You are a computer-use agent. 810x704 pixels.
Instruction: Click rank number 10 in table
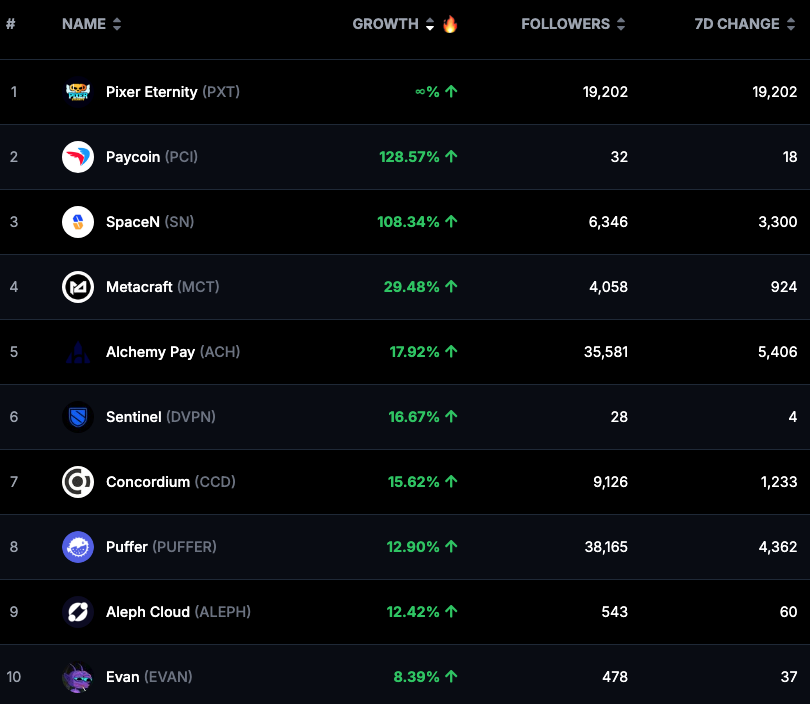(x=13, y=678)
